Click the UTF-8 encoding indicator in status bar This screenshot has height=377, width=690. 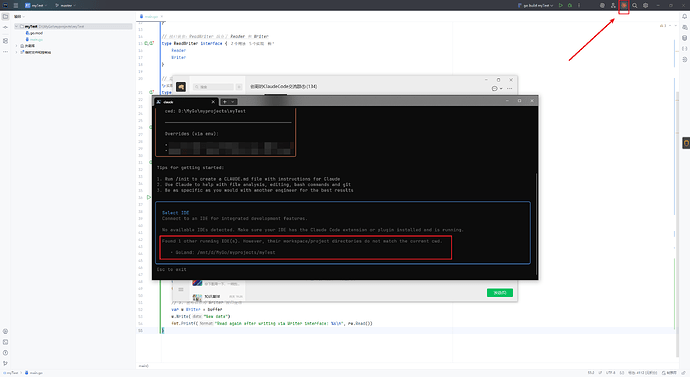611,373
